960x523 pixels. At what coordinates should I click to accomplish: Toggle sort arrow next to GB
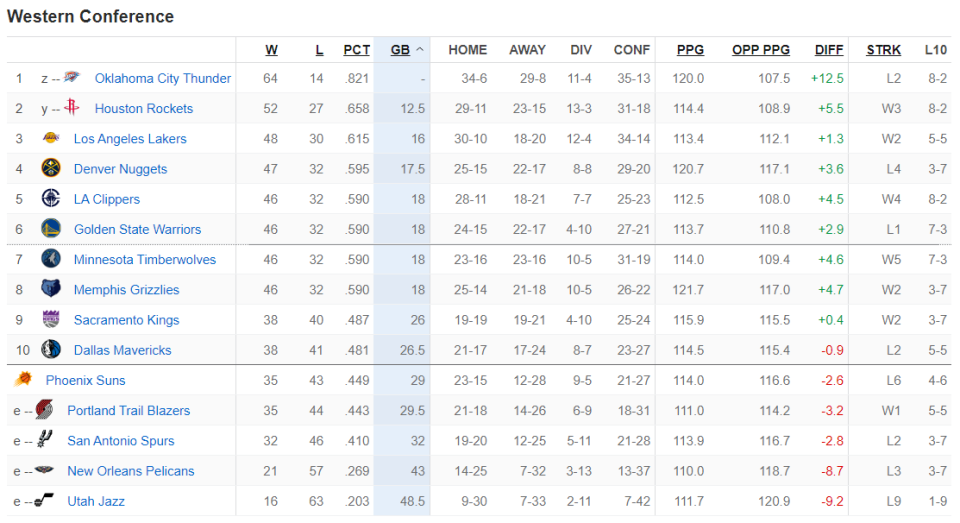(420, 50)
